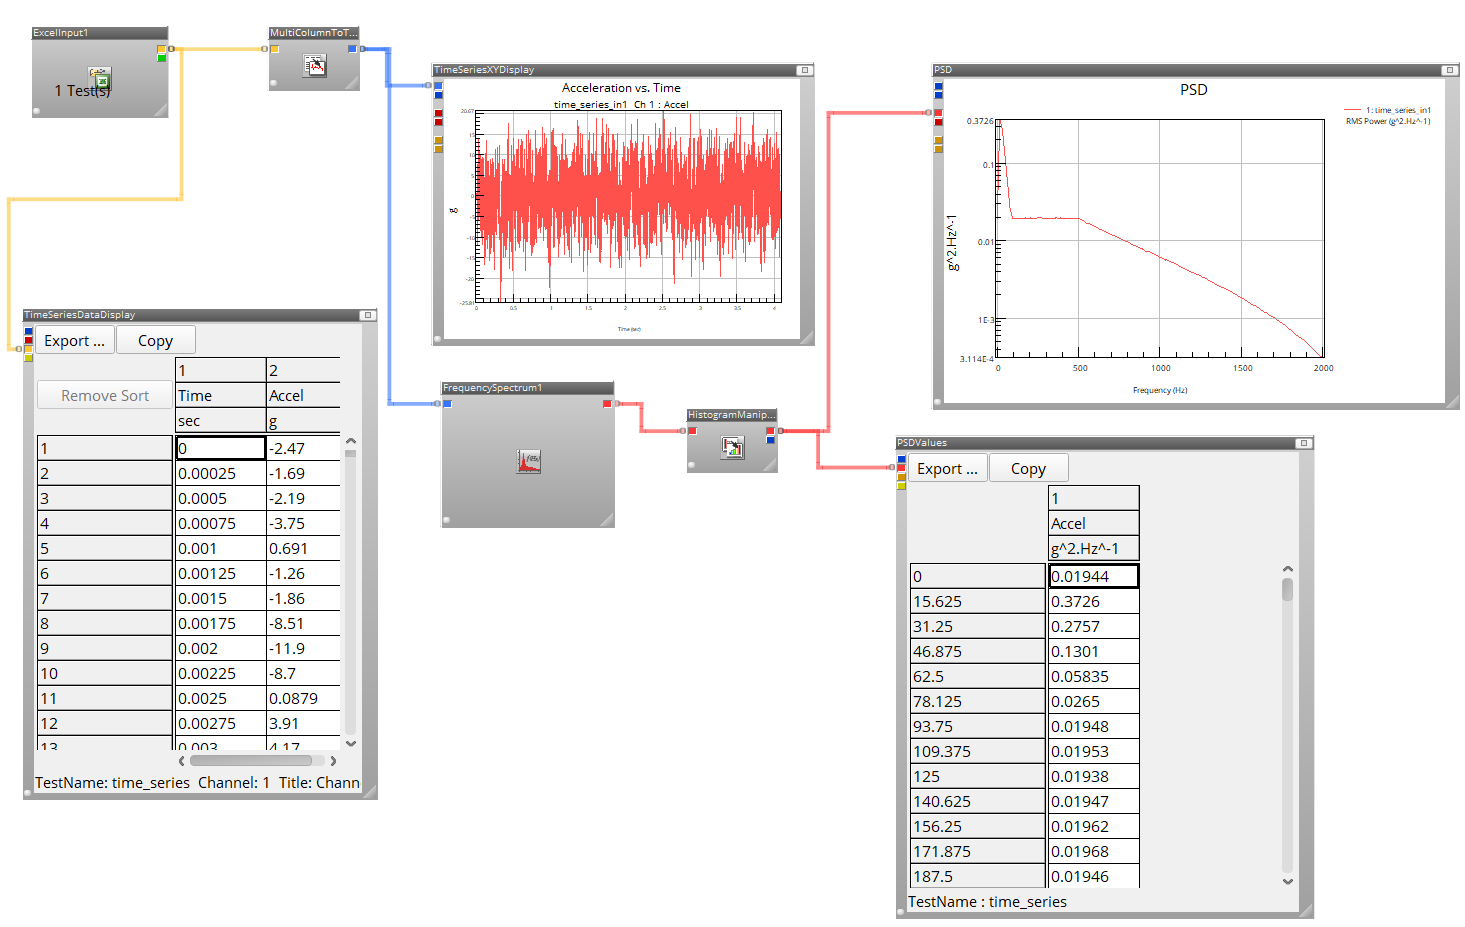Select the Time cell containing 0
This screenshot has width=1465, height=927.
tap(220, 447)
